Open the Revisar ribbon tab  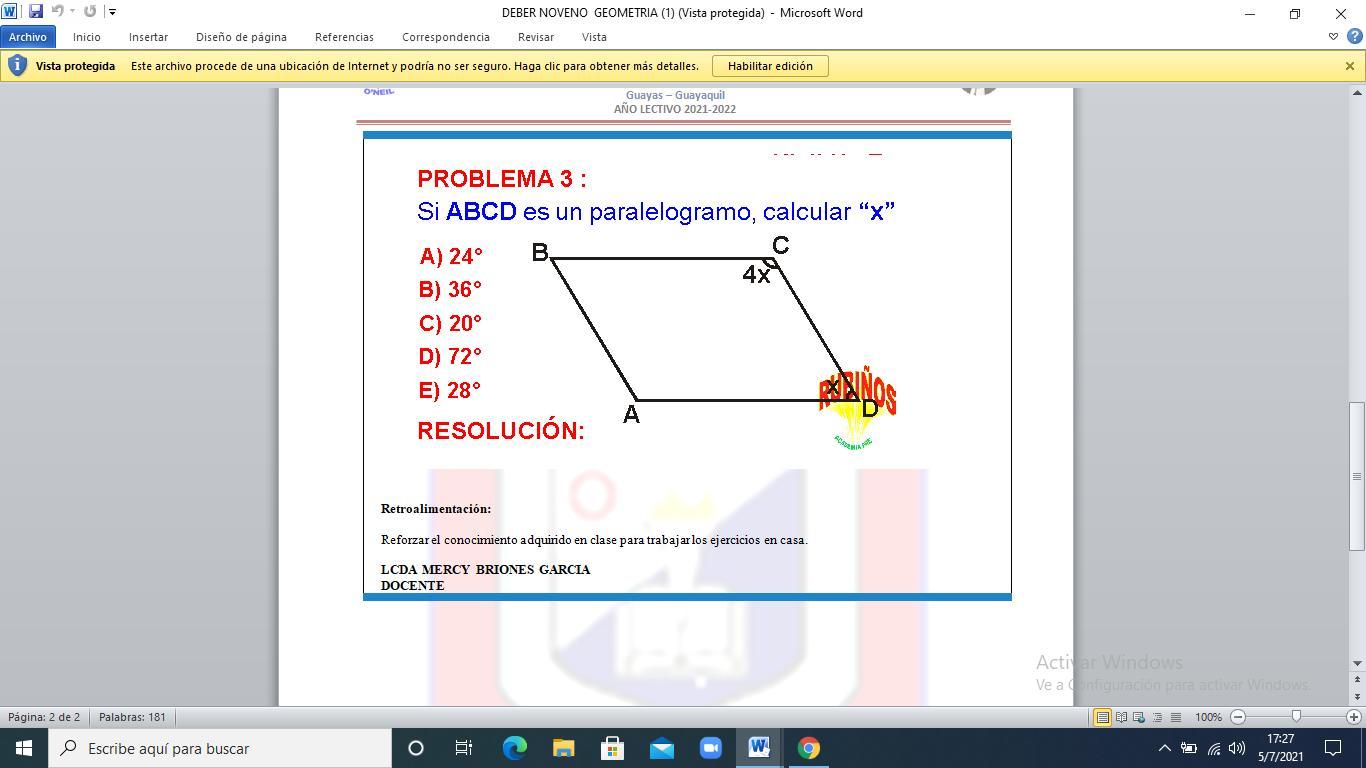536,37
